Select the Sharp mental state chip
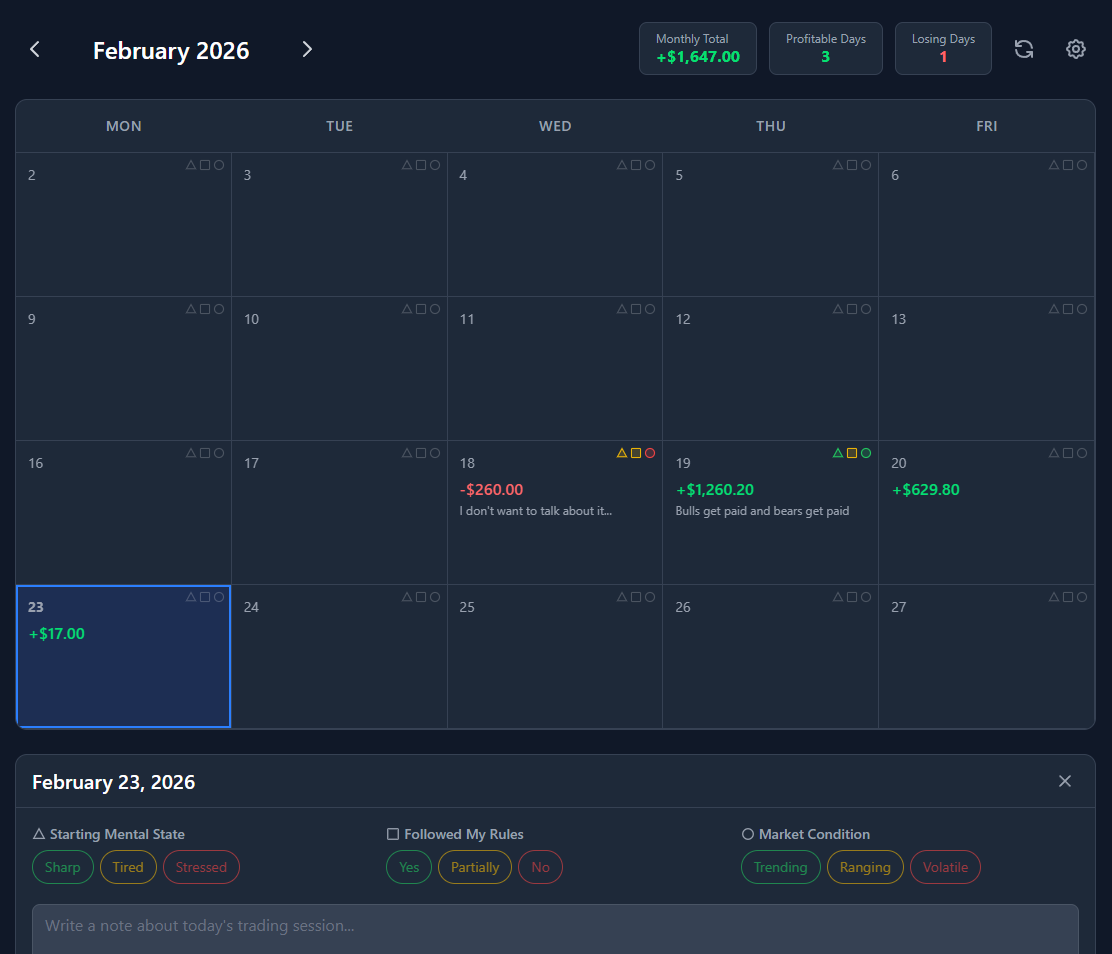This screenshot has height=954, width=1112. pos(62,867)
